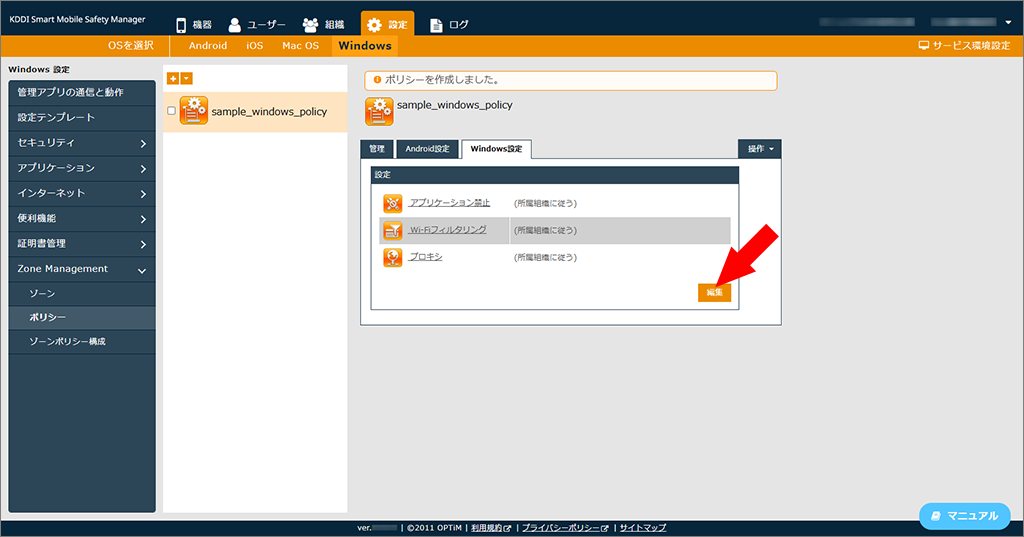Click the アプリケーション禁止 icon

392,203
